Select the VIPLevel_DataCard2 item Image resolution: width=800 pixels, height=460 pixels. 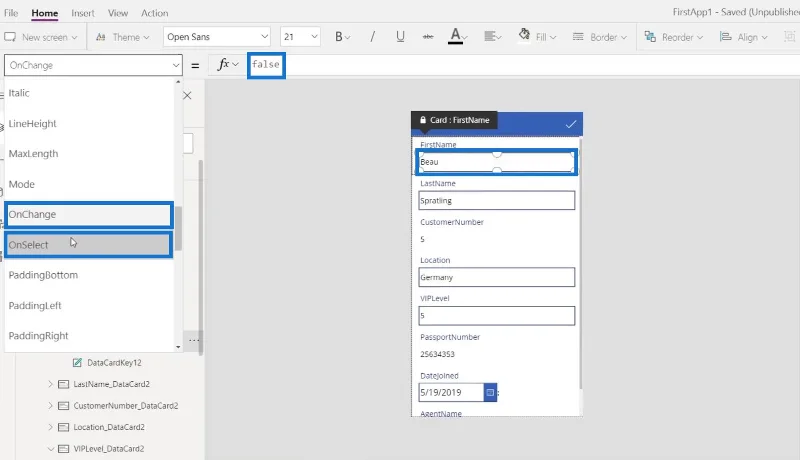tap(108, 449)
